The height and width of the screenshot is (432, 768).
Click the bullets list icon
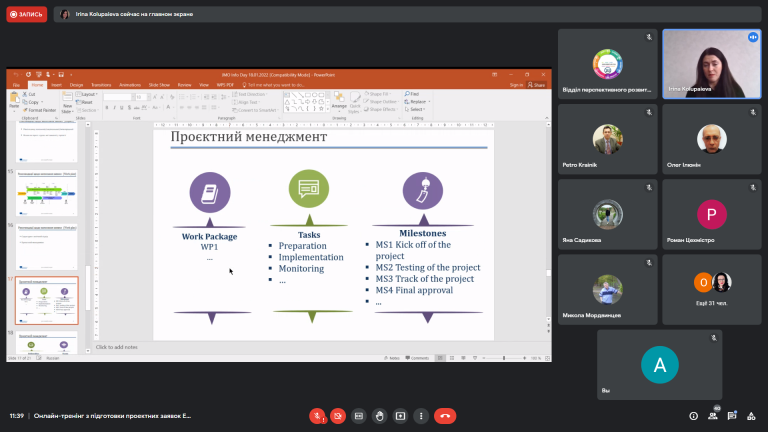(x=182, y=97)
